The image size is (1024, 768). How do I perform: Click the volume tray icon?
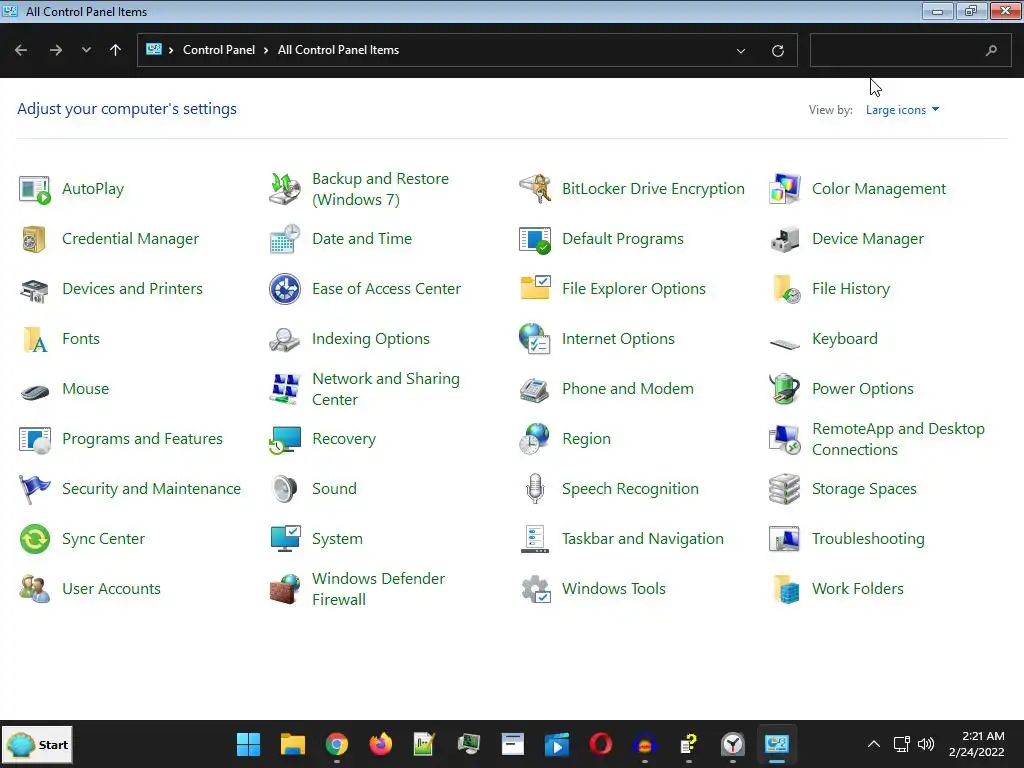[925, 744]
